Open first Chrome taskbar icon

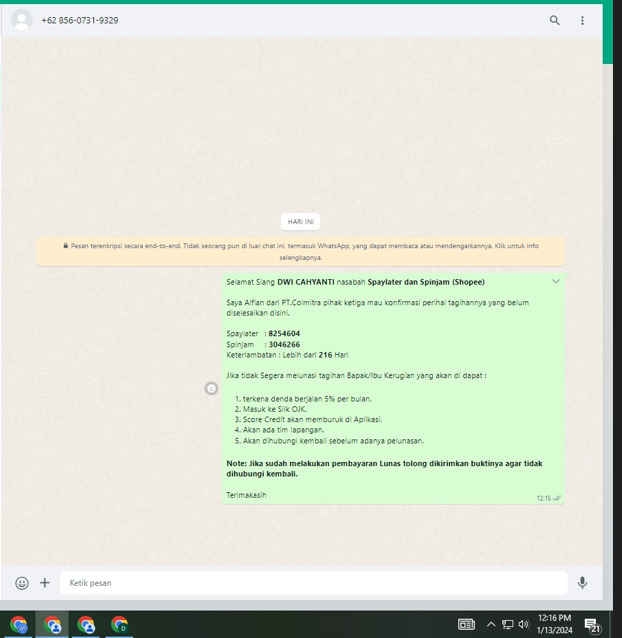[x=19, y=625]
